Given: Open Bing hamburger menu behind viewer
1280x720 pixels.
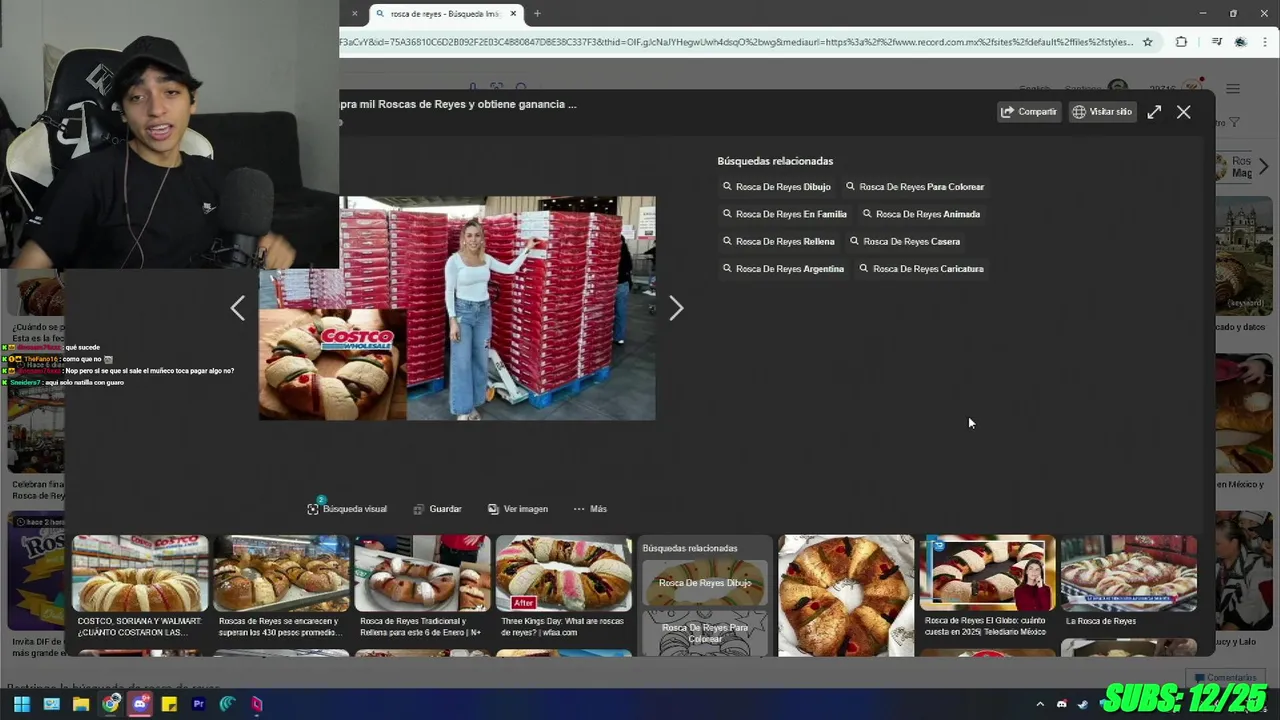Looking at the screenshot, I should (1233, 89).
